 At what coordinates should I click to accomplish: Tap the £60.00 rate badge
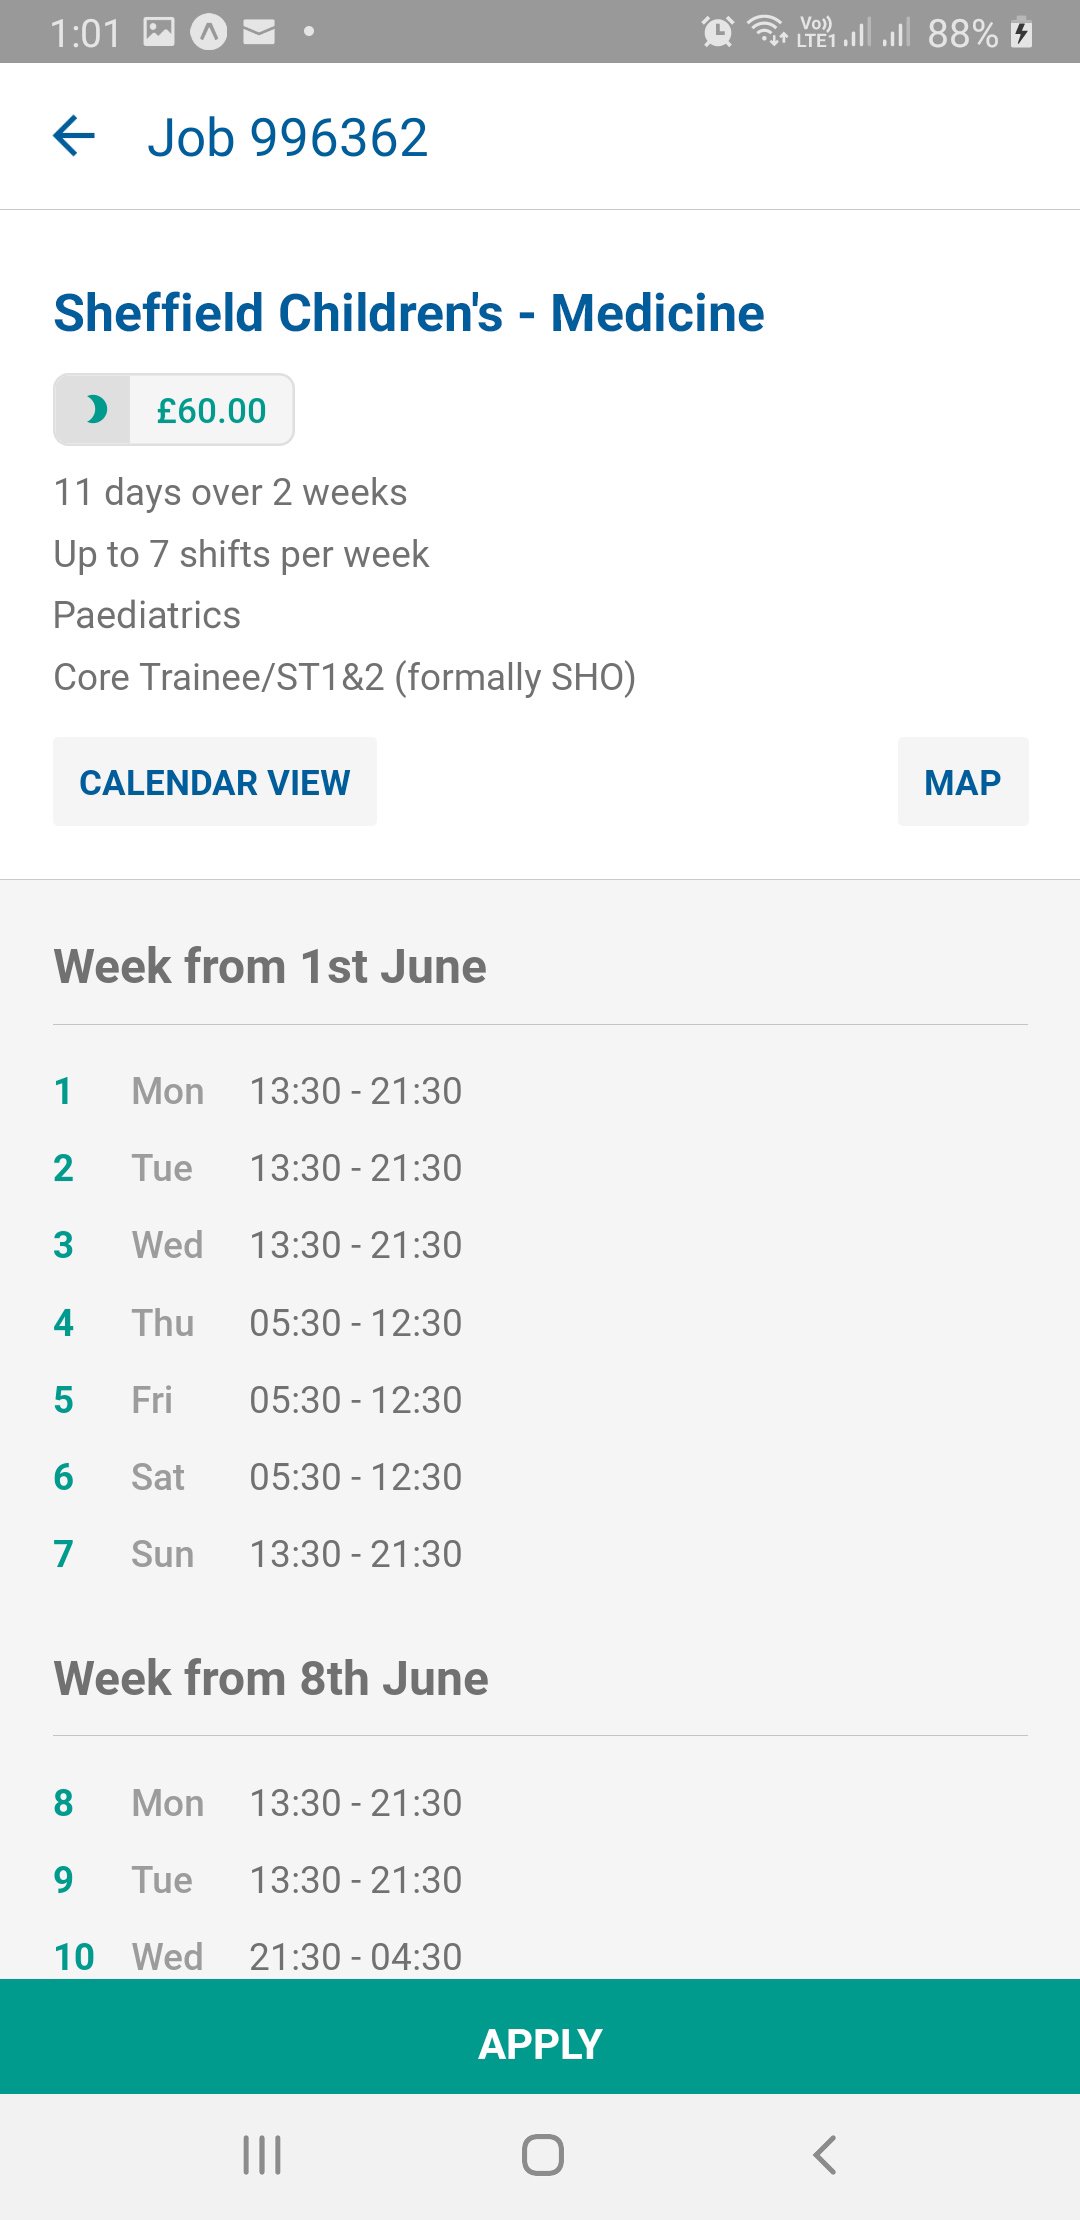(211, 410)
